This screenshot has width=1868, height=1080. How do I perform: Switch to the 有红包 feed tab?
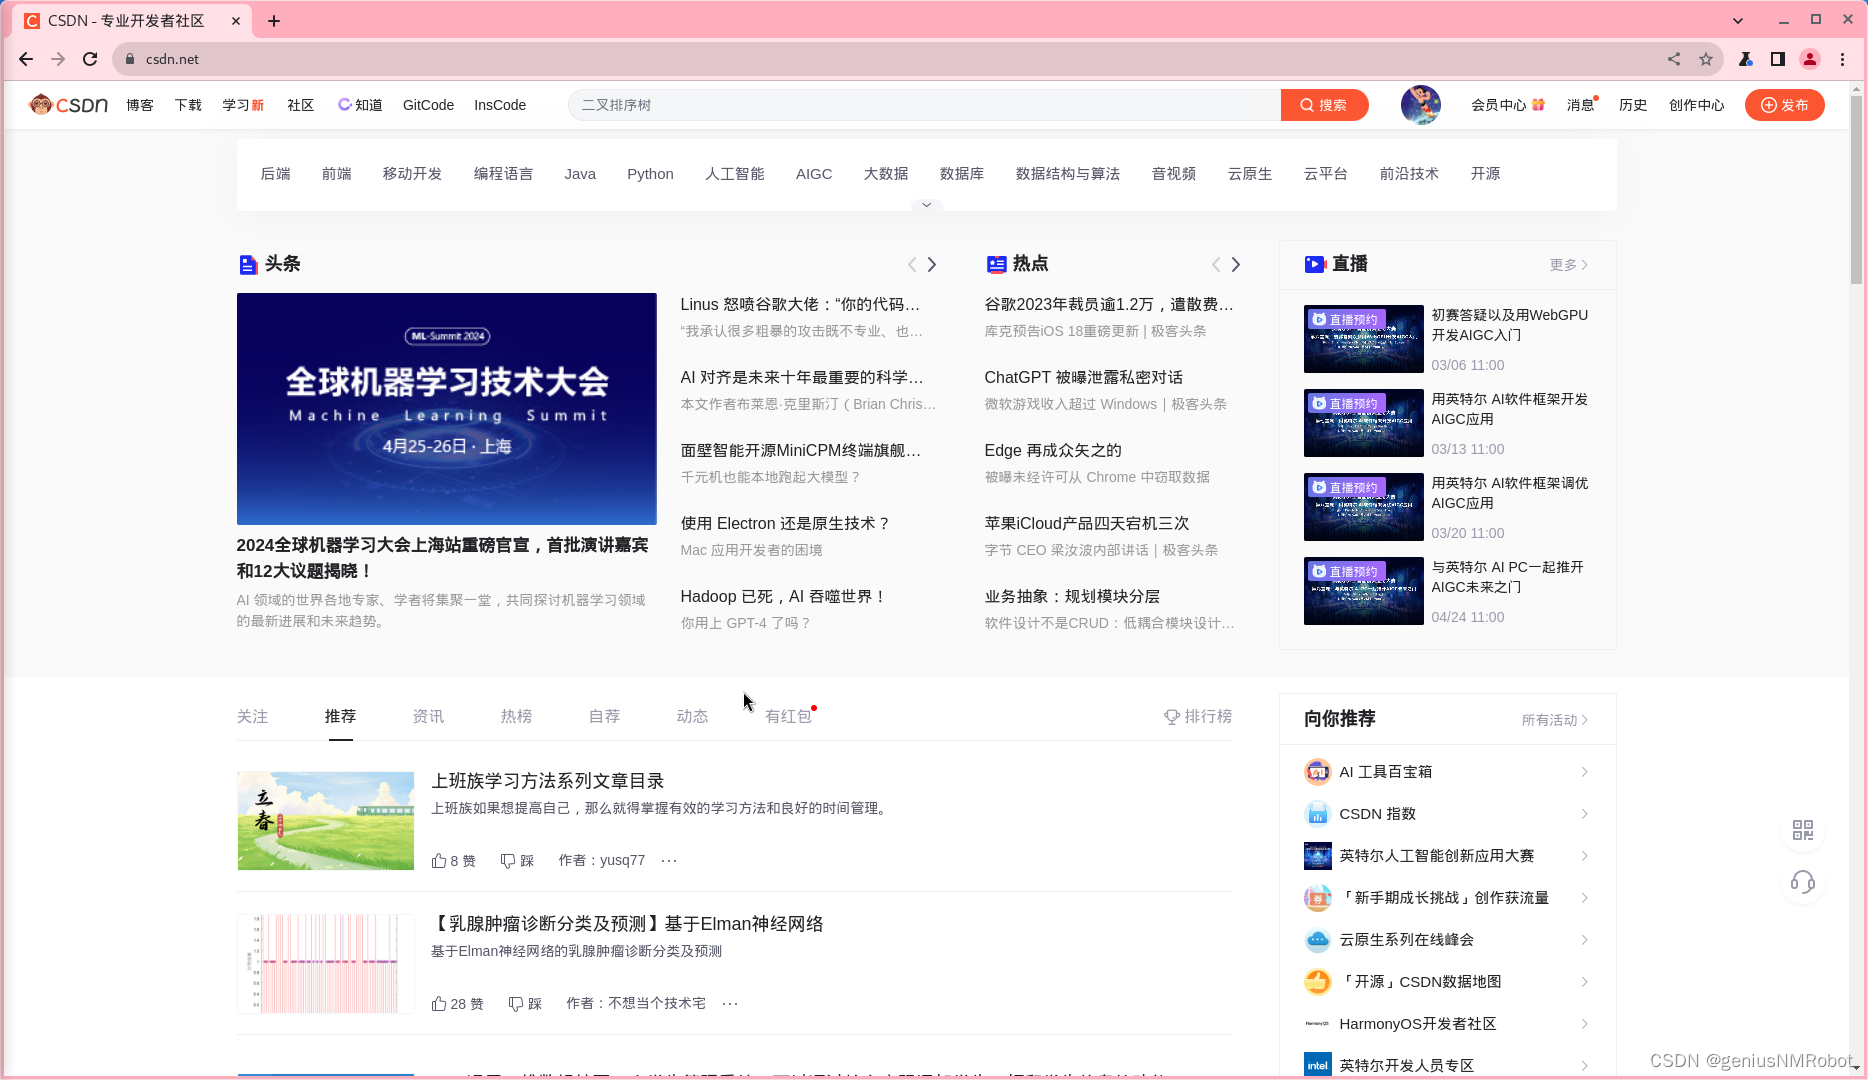(x=788, y=716)
